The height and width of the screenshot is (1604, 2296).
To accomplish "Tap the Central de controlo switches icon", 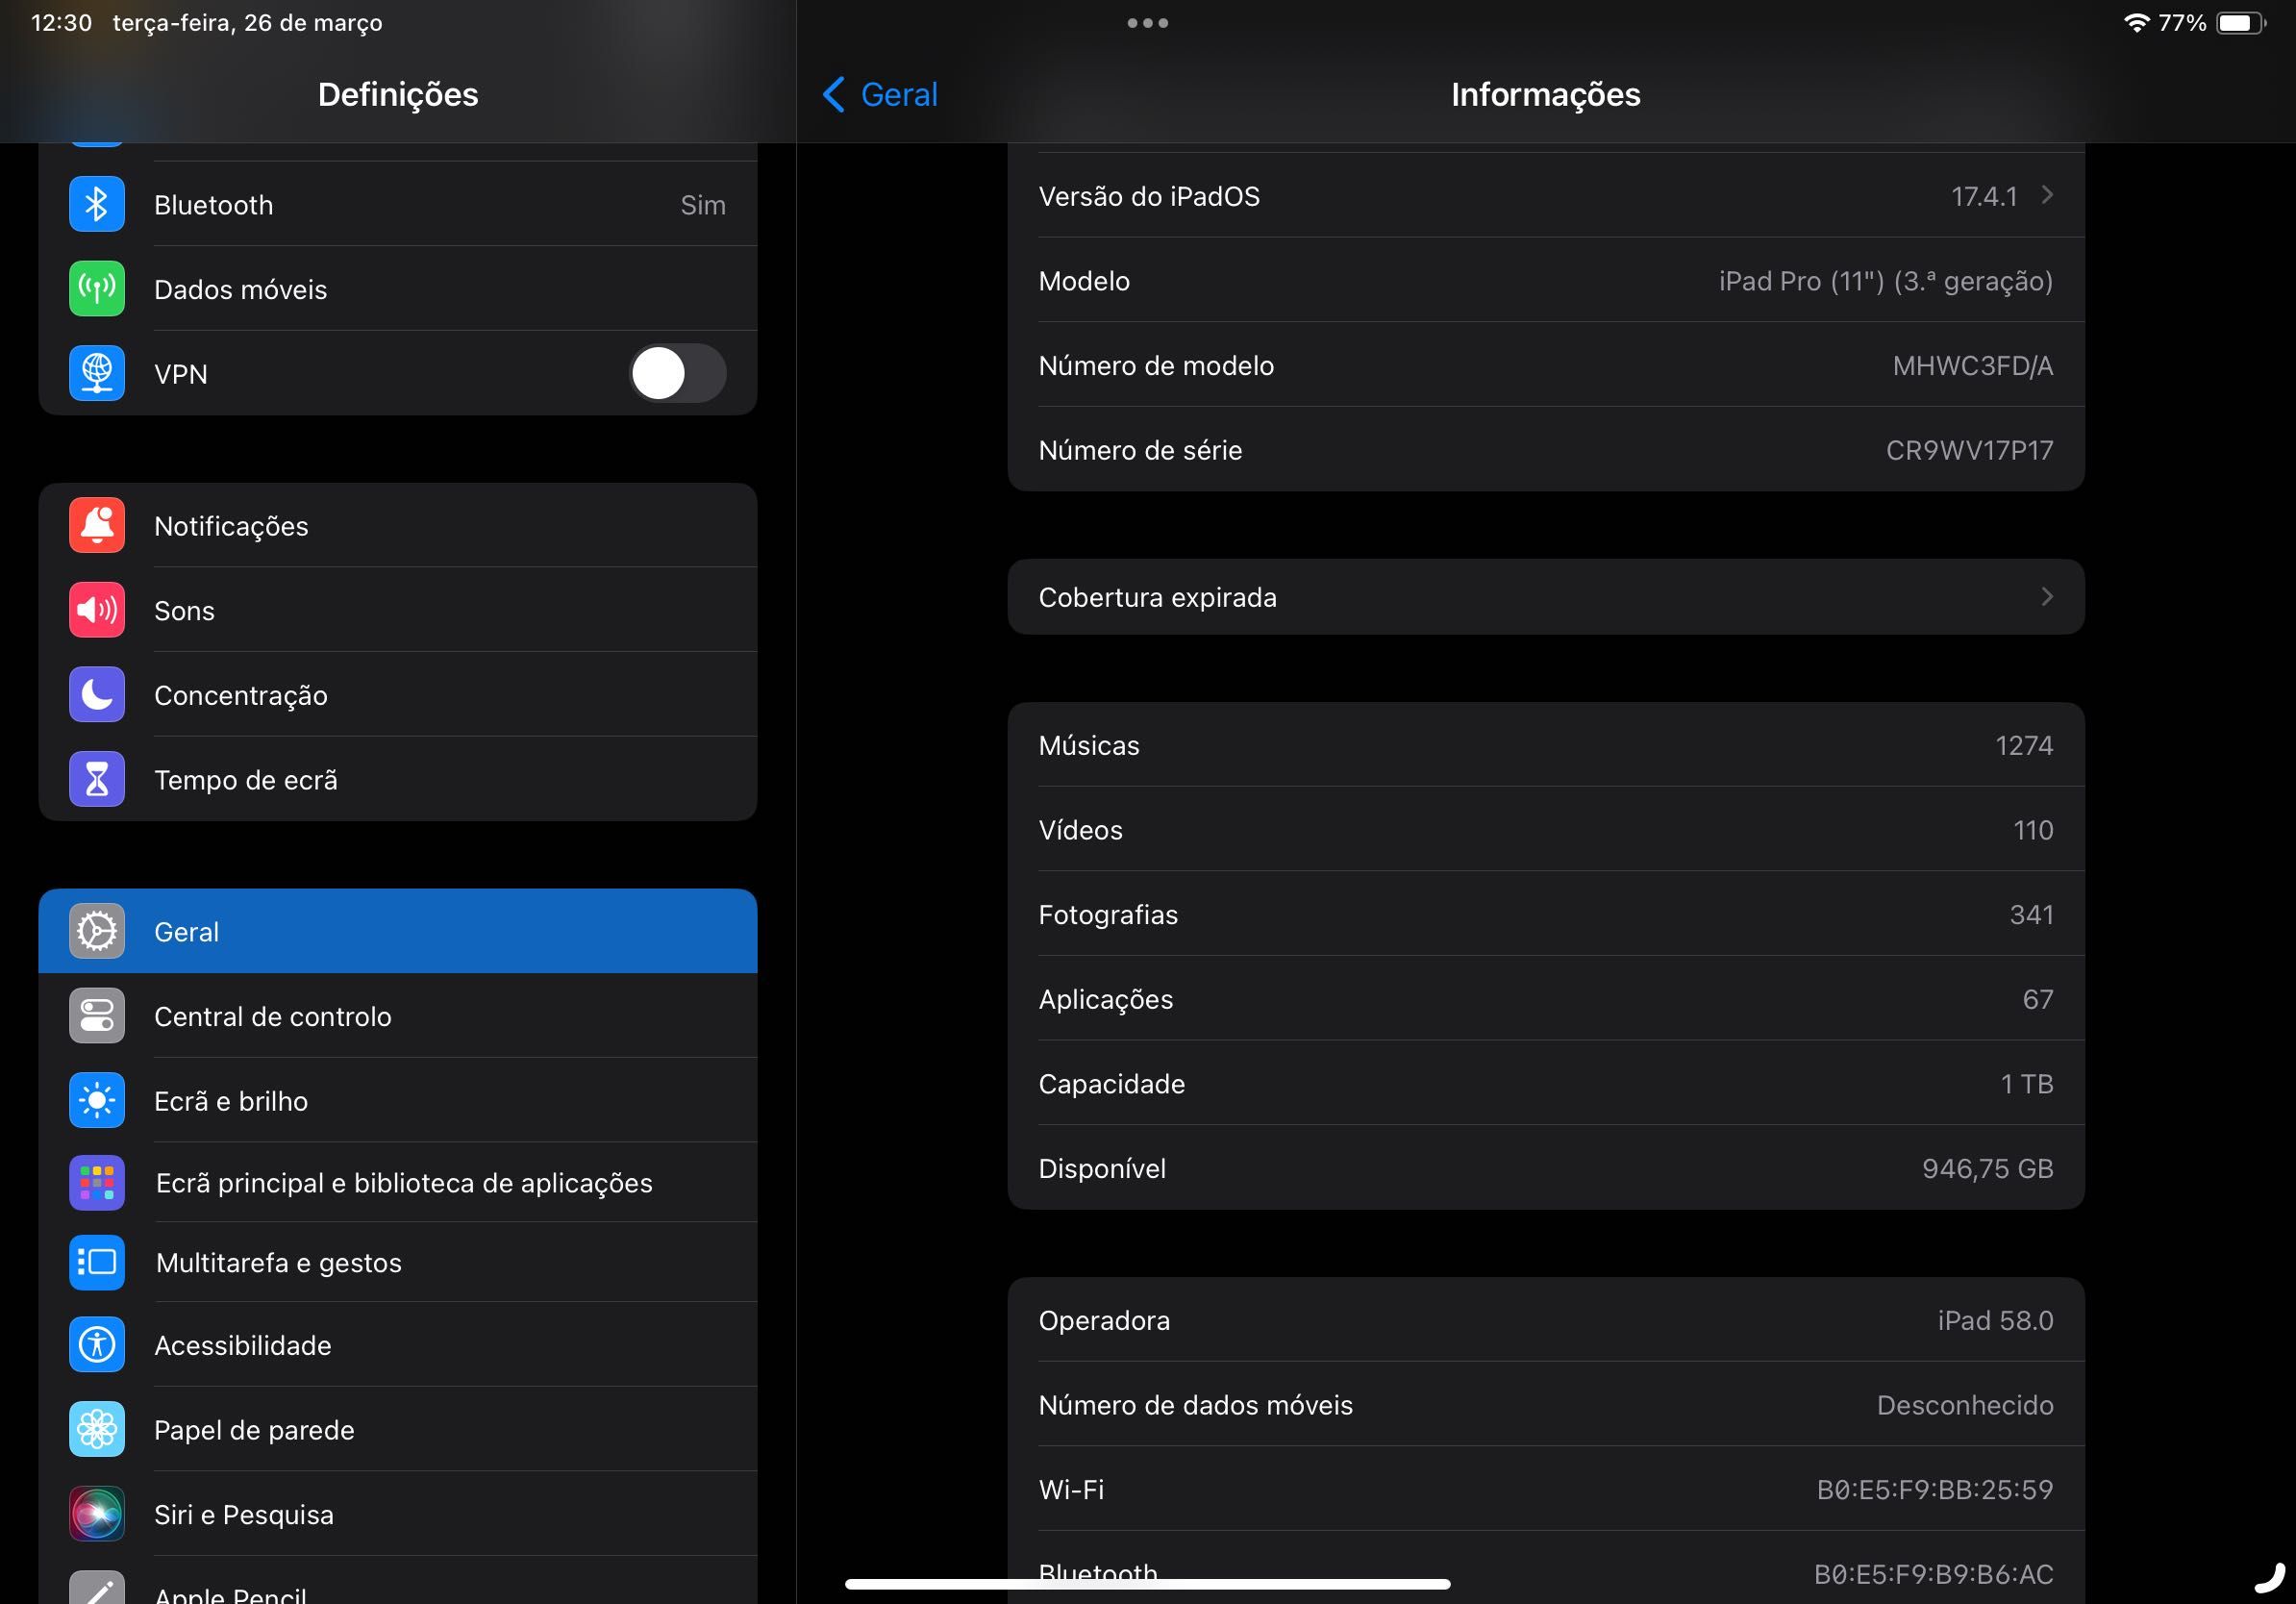I will 97,1016.
